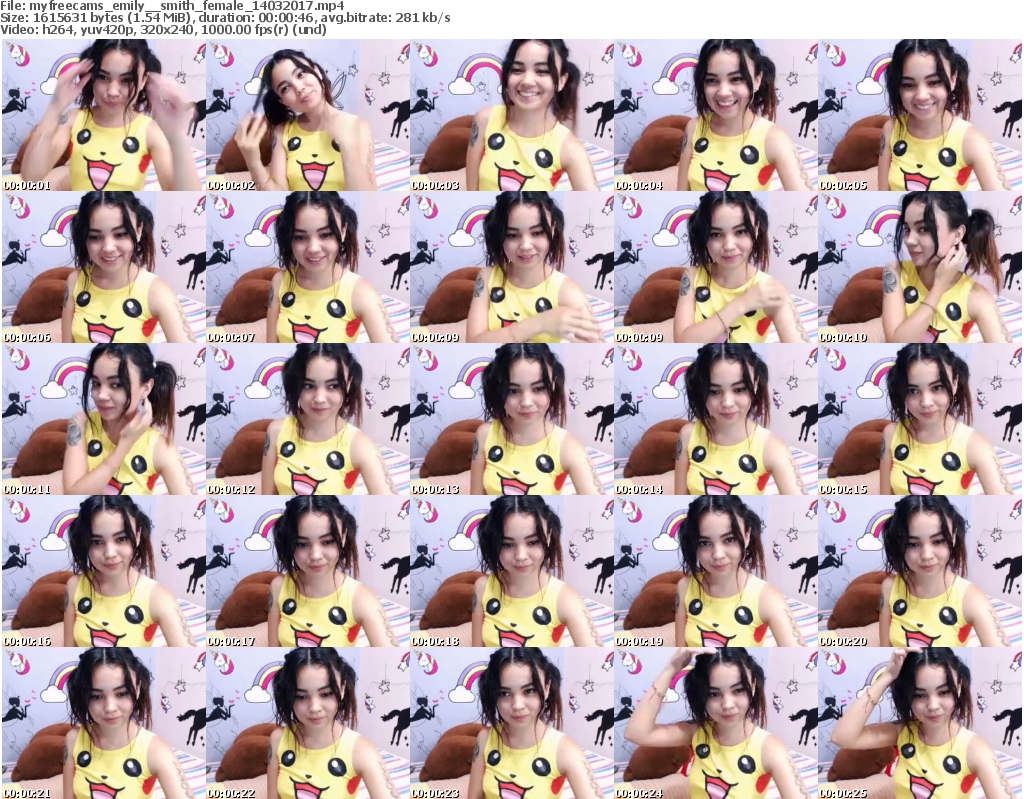Viewport: 1024px width, 799px height.
Task: Open the frame thumbnail stamped 00:00:01
Action: 103,114
